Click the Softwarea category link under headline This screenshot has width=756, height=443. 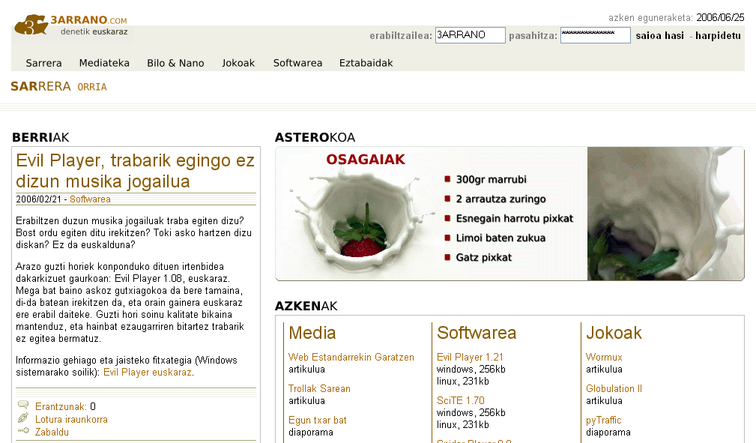[90, 199]
